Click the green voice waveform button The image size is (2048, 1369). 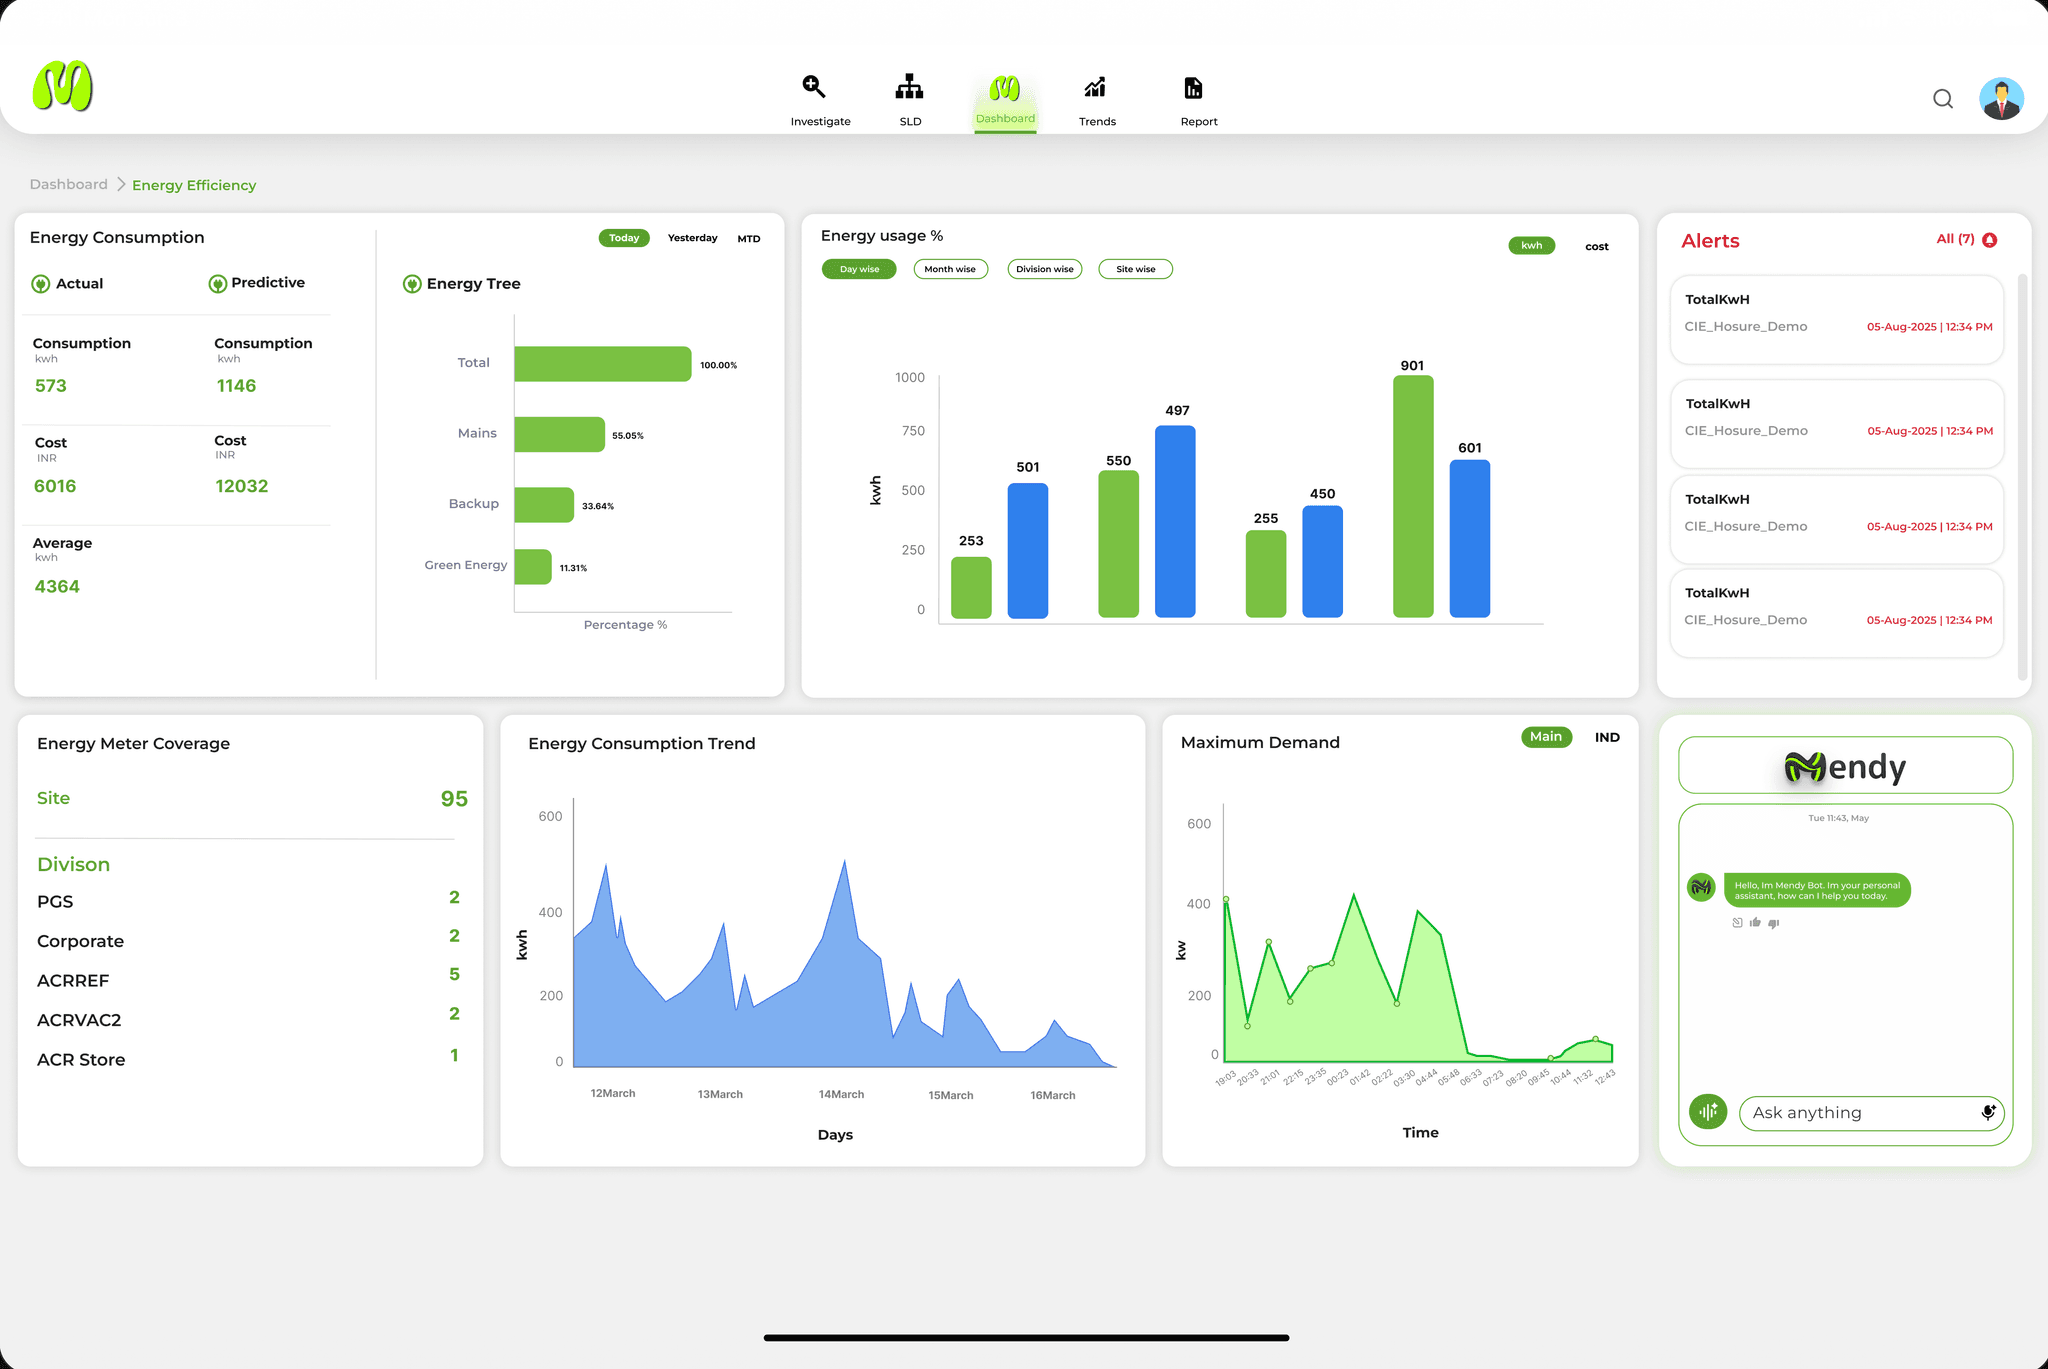[1708, 1111]
